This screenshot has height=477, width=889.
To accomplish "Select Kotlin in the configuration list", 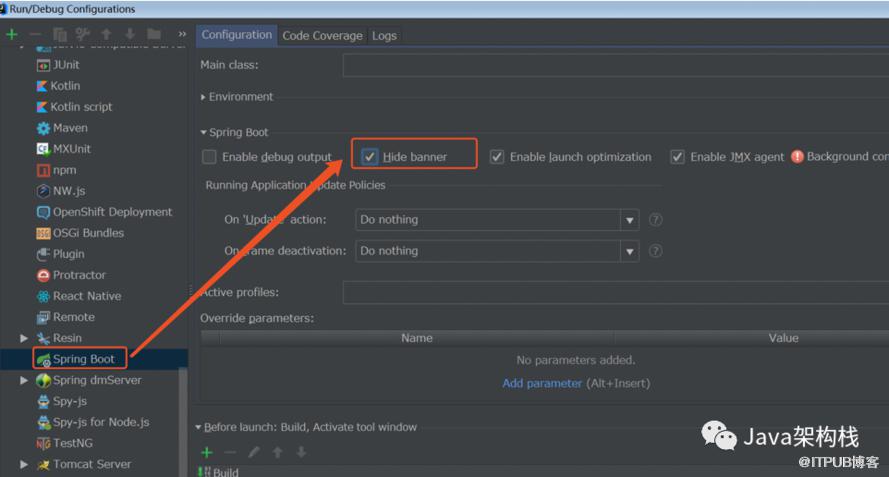I will click(58, 86).
